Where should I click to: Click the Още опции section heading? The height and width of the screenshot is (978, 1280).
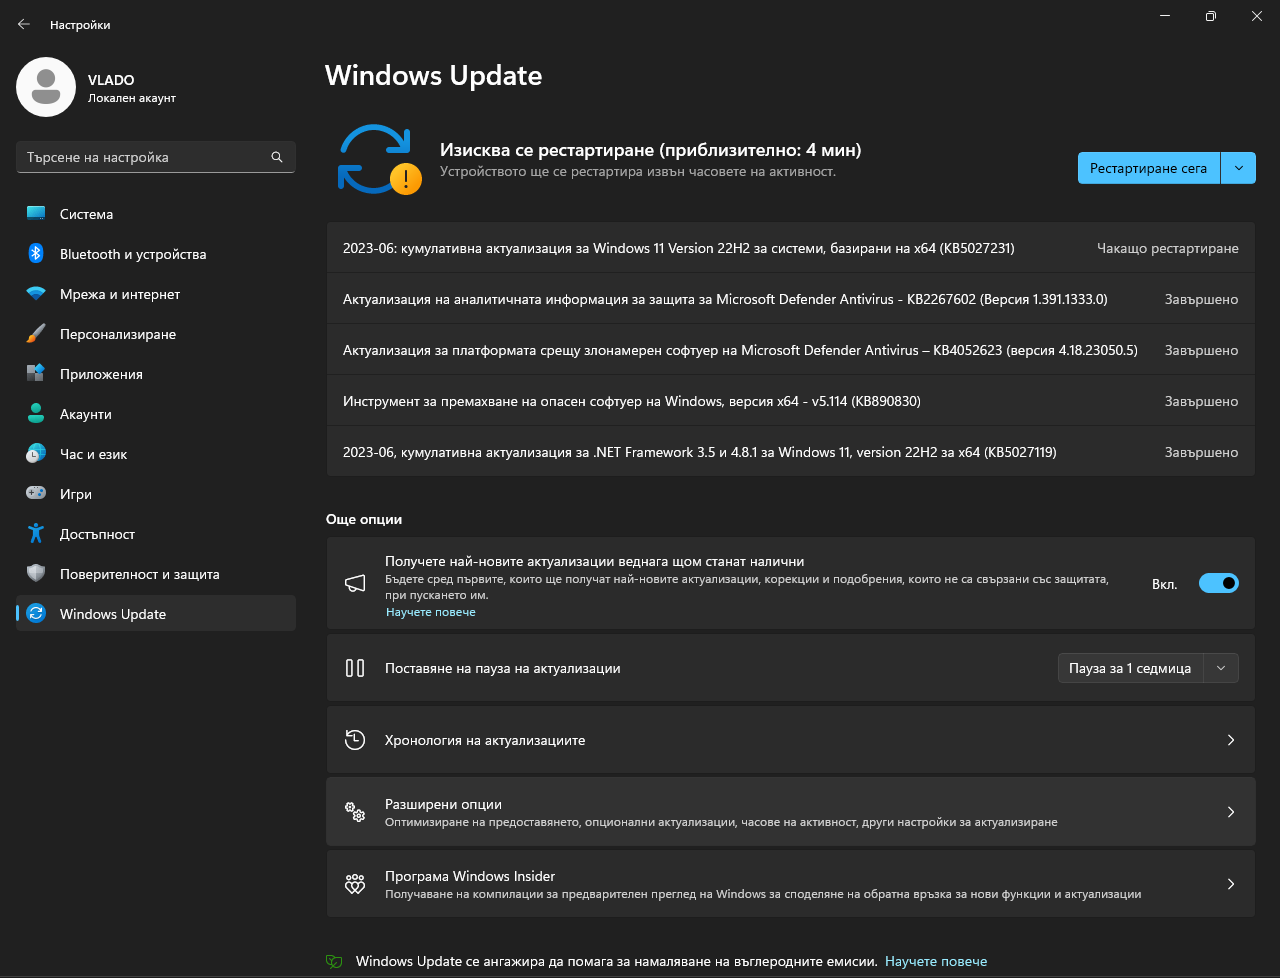(364, 520)
